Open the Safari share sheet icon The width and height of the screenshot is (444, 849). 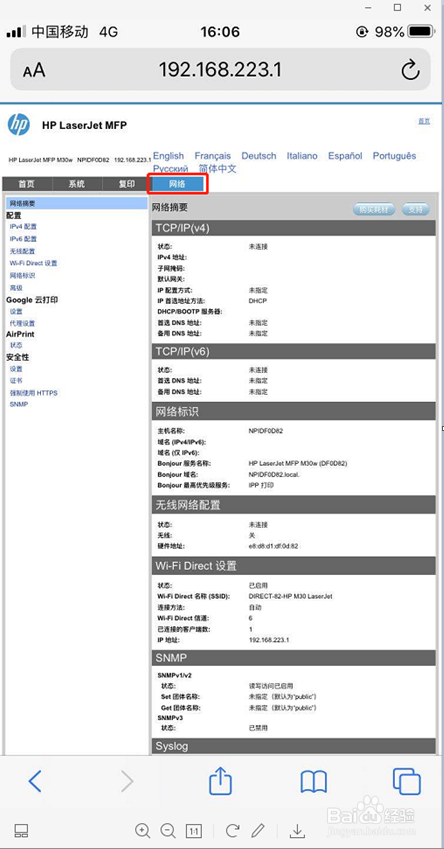[x=220, y=780]
